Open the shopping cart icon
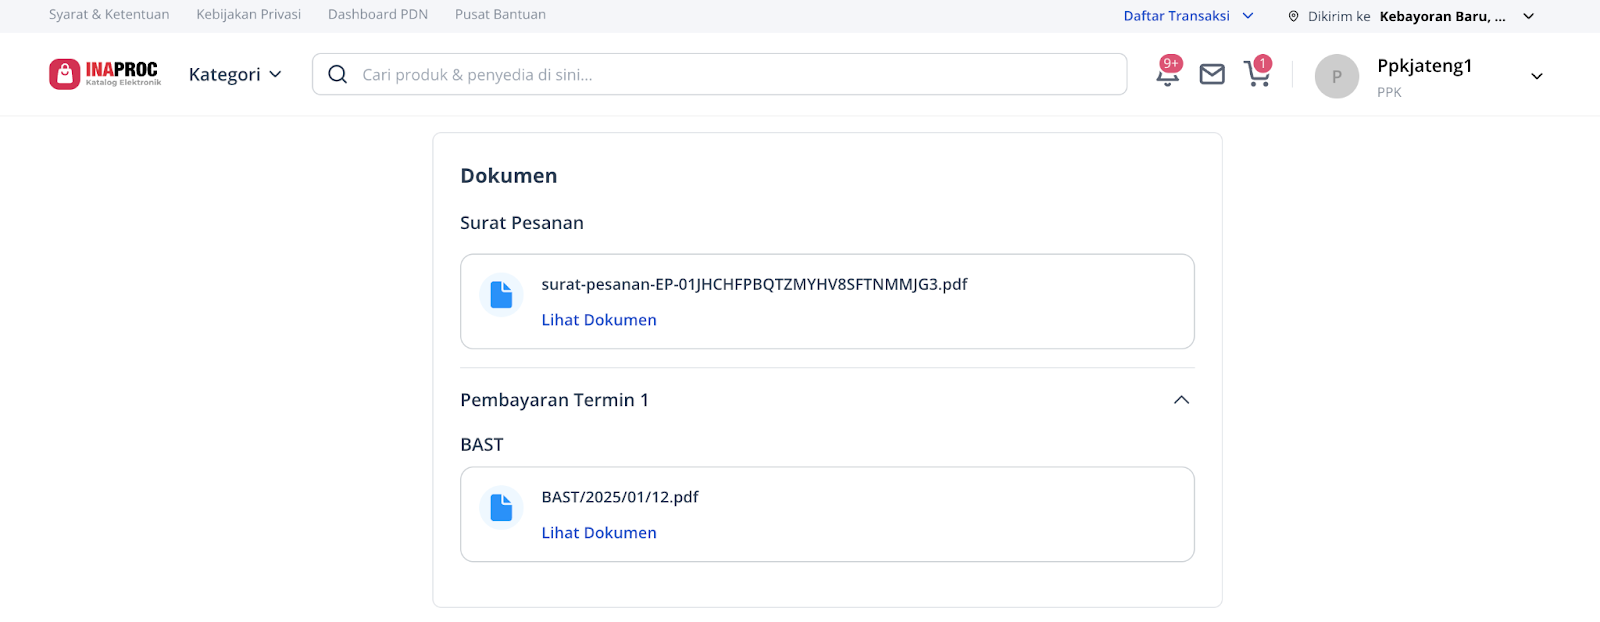The width and height of the screenshot is (1600, 622). [x=1257, y=73]
